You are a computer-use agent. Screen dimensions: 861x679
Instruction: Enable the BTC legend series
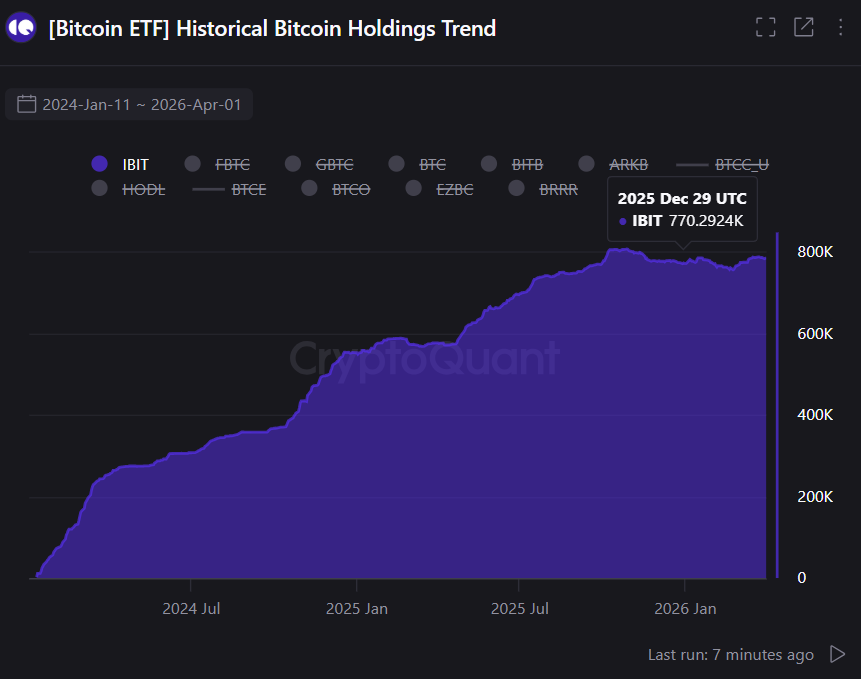click(x=417, y=164)
